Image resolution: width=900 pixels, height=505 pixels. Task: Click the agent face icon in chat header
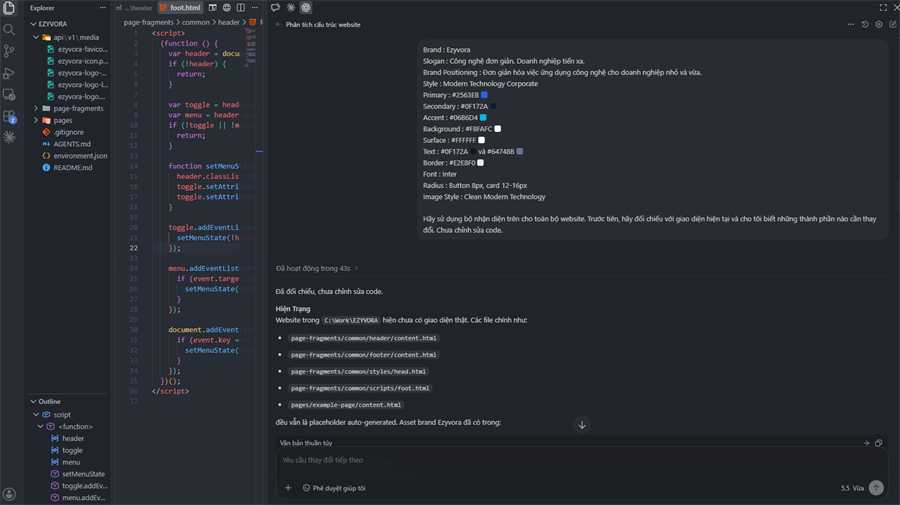[x=306, y=8]
